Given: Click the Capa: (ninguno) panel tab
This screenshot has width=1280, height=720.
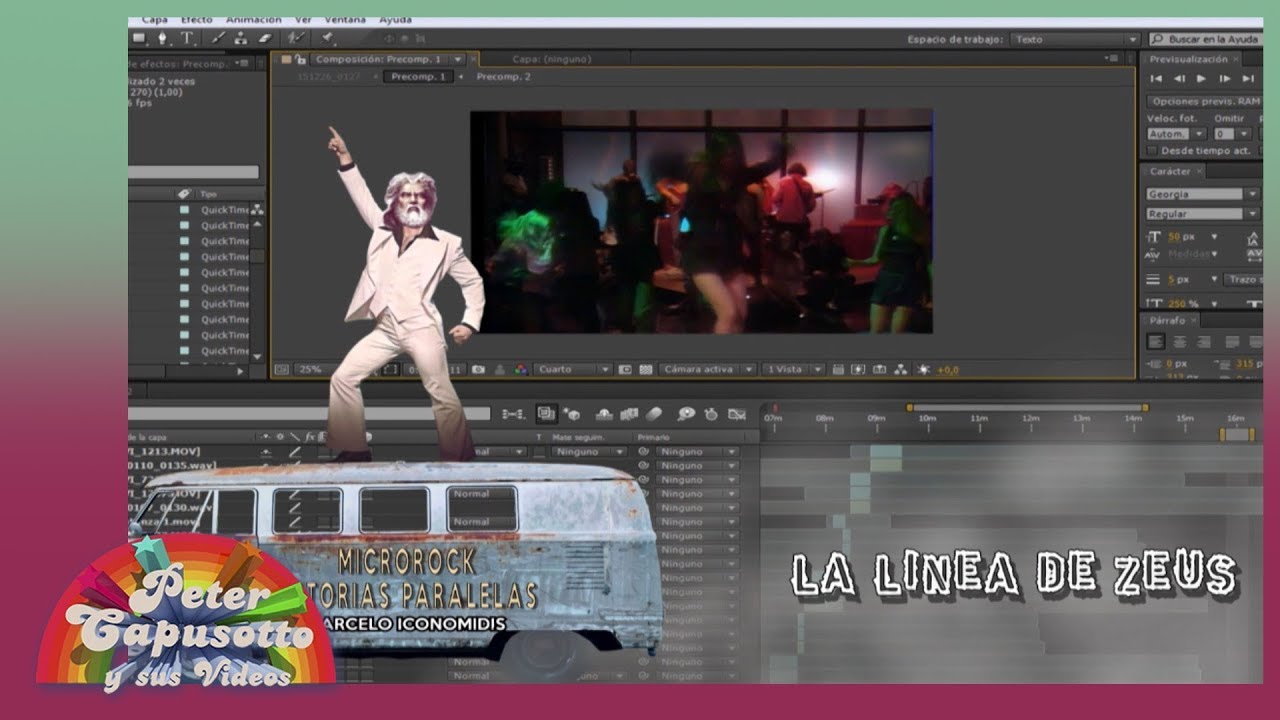Looking at the screenshot, I should (x=551, y=59).
